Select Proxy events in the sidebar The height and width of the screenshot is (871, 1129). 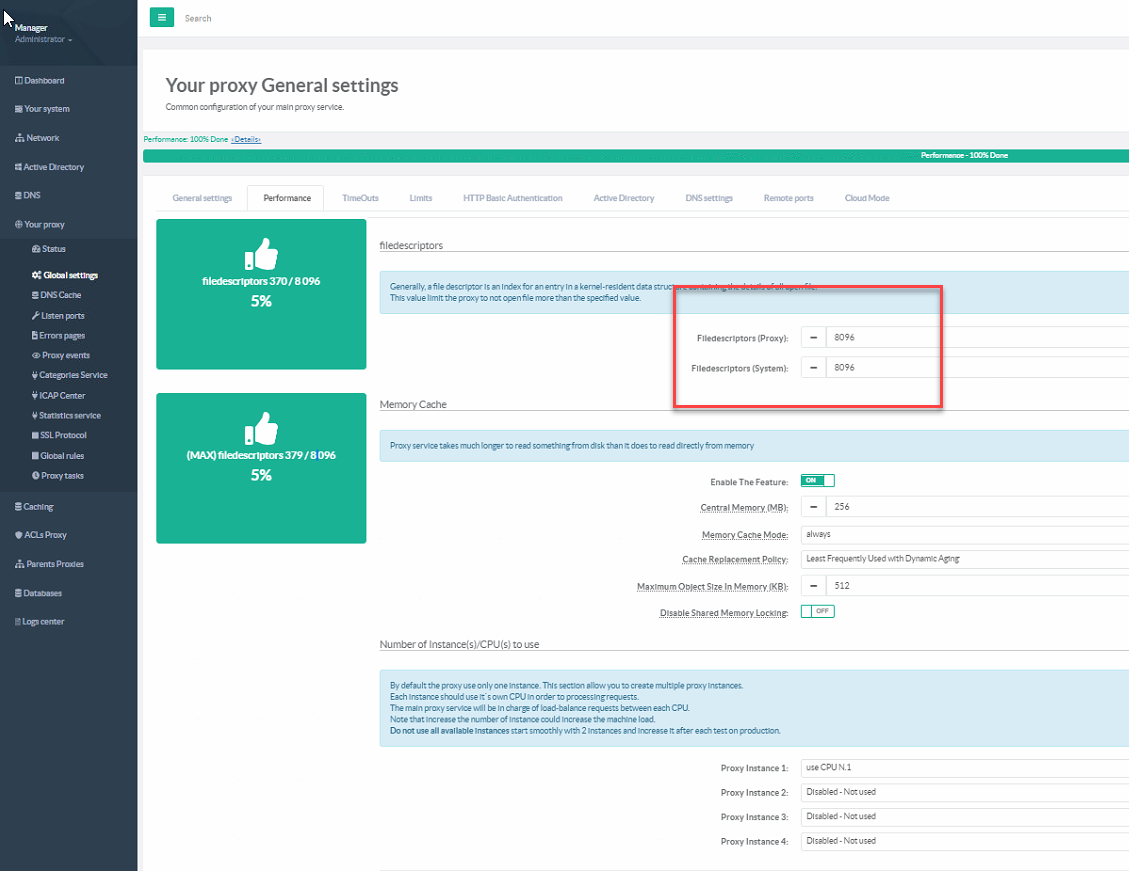click(64, 355)
